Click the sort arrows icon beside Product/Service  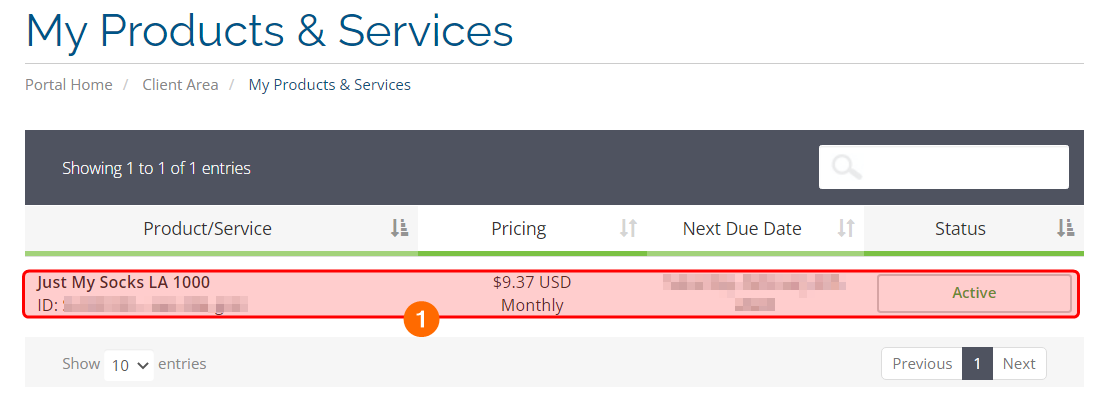point(399,229)
